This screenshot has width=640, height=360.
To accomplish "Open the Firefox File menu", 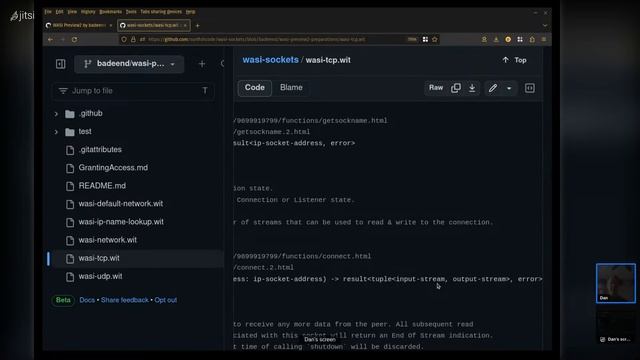I will point(48,12).
